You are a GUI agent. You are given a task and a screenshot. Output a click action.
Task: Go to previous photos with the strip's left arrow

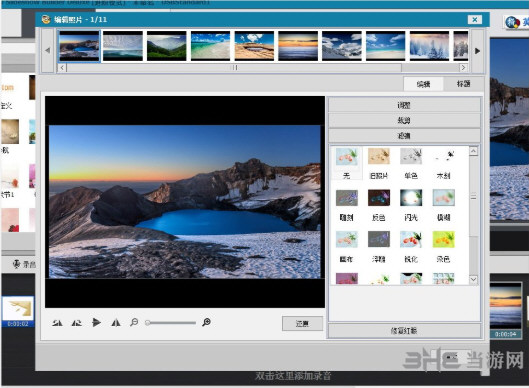coord(48,51)
